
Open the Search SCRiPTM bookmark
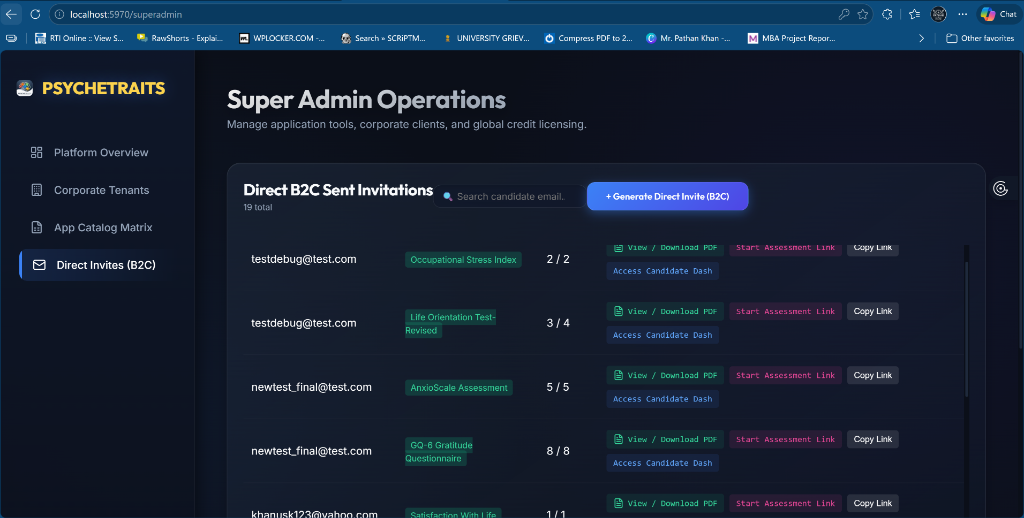(x=384, y=39)
